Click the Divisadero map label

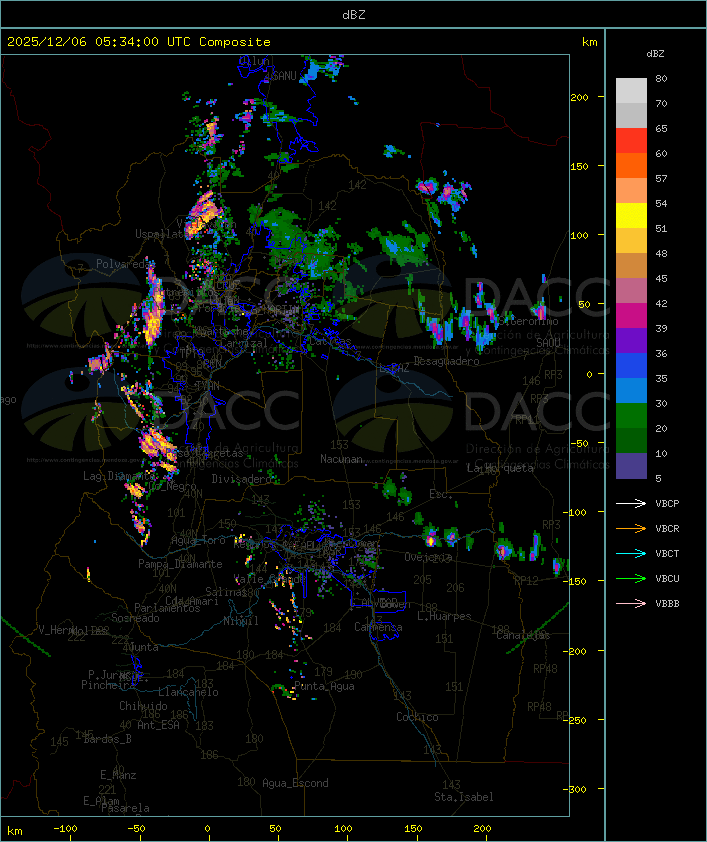(x=243, y=478)
